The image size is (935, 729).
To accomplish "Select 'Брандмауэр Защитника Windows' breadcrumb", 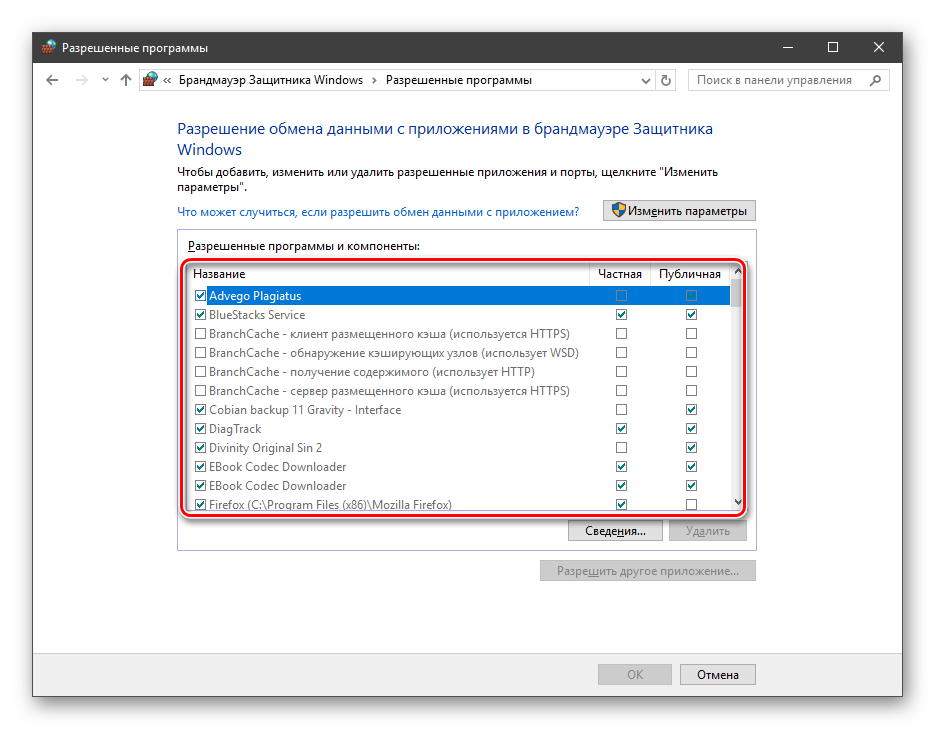I will click(270, 80).
